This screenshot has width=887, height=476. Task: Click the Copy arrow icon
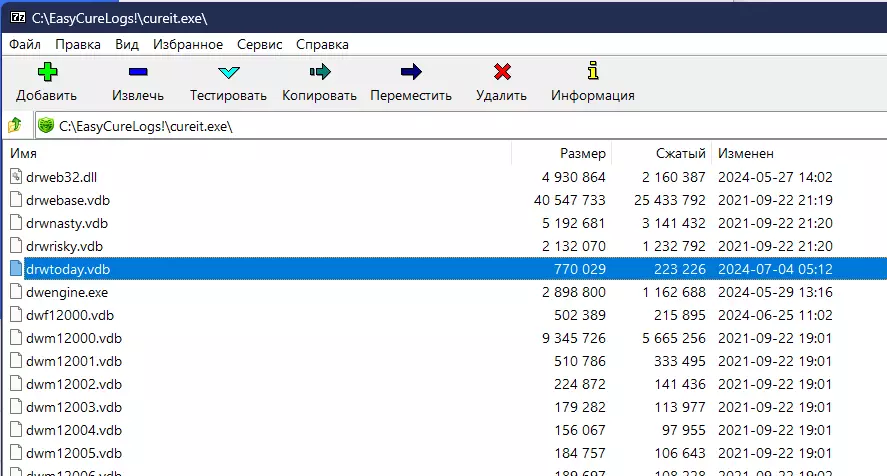click(320, 72)
